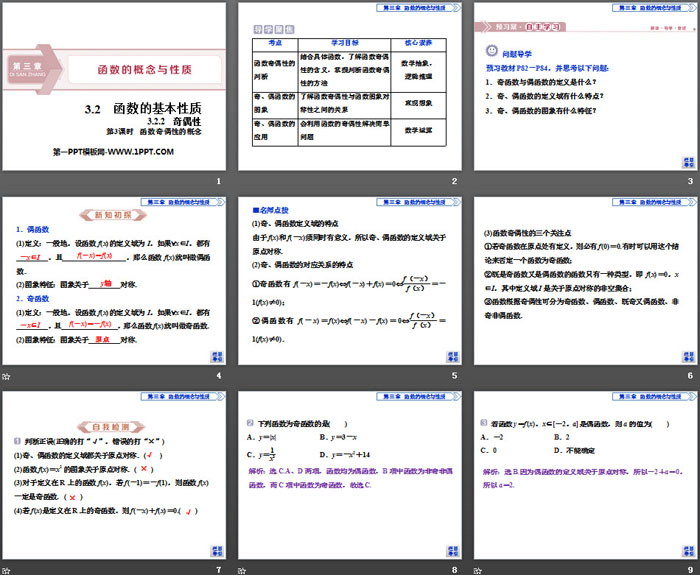Click the navigation icon on slide 5 corner

click(x=449, y=357)
